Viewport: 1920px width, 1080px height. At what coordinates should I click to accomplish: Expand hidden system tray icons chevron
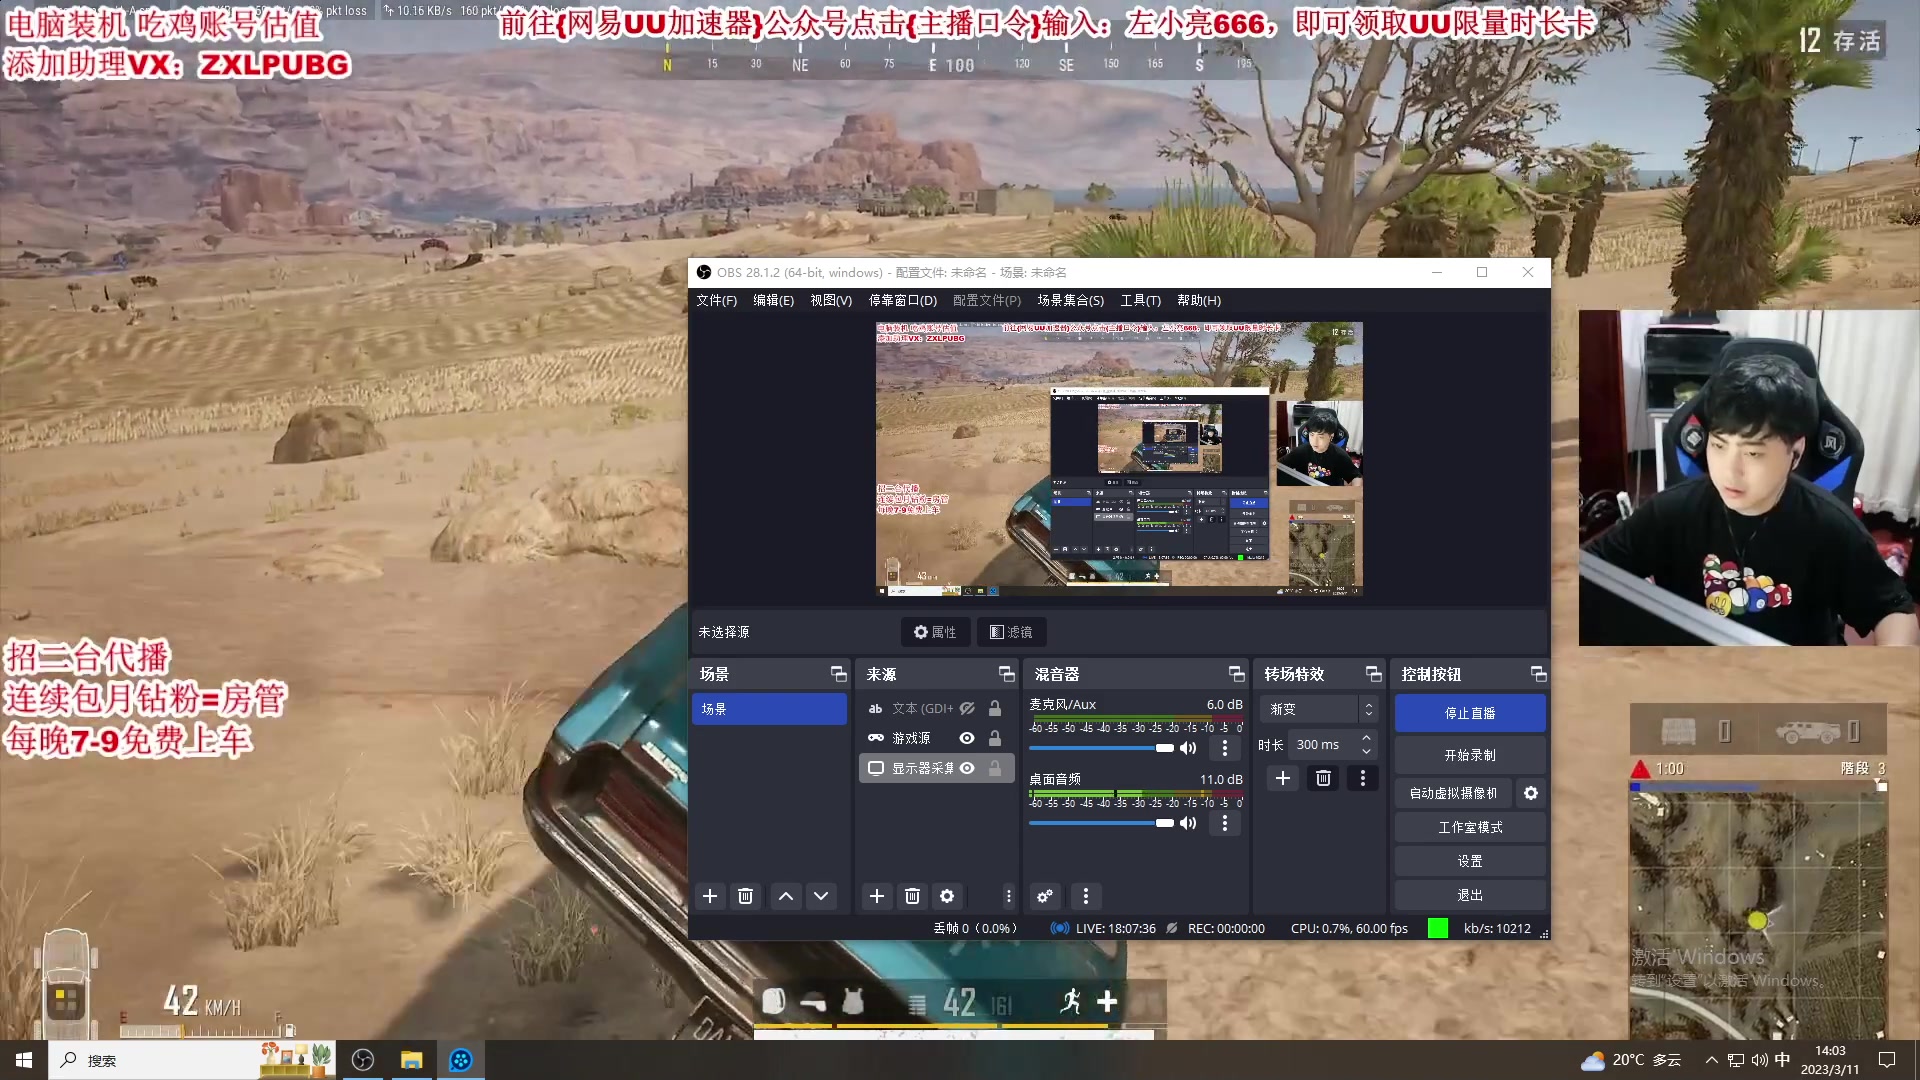(x=1711, y=1060)
